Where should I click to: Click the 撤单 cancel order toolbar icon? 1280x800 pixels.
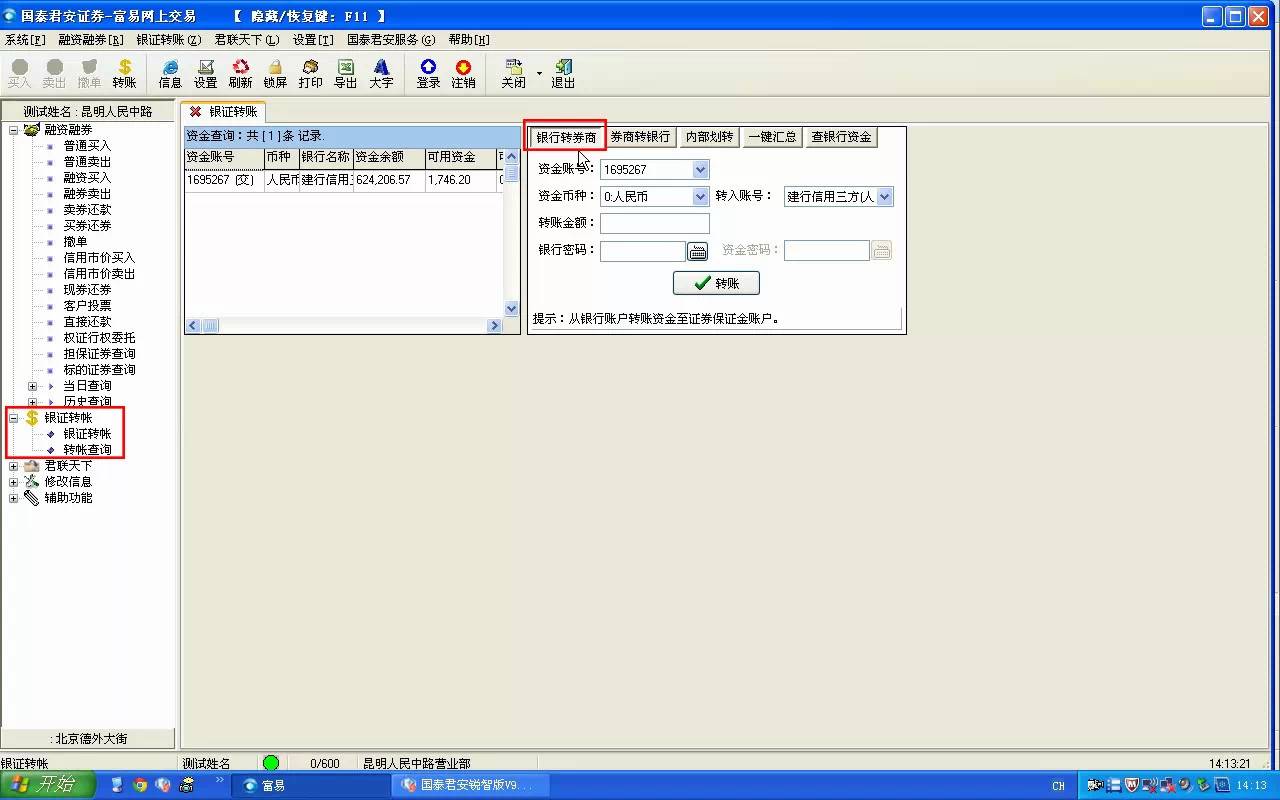pyautogui.click(x=89, y=73)
